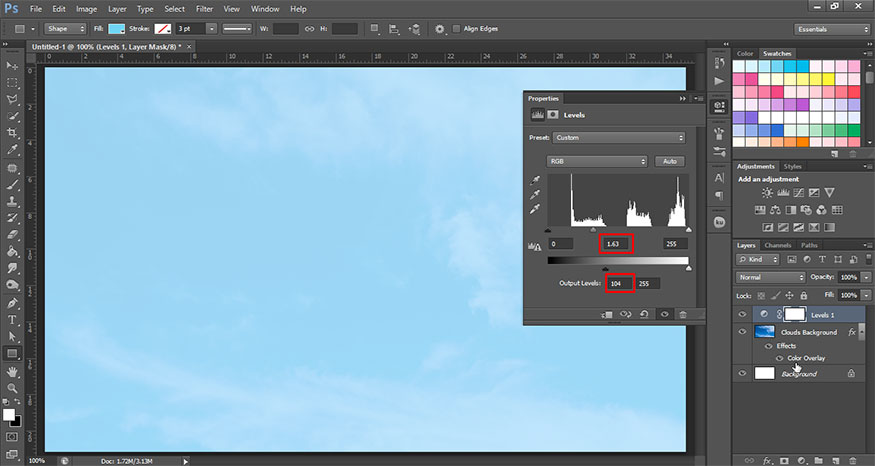Switch to the Channels tab
875x466 pixels.
coord(777,245)
